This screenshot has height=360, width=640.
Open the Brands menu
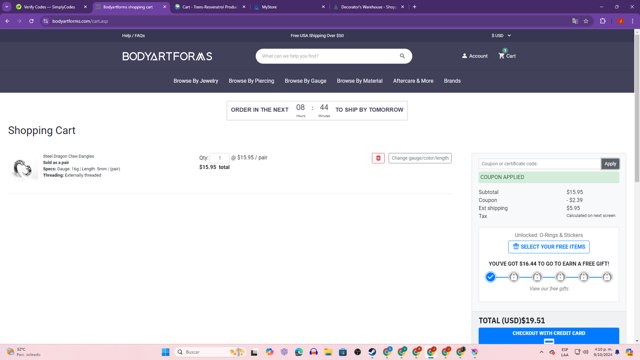[452, 81]
